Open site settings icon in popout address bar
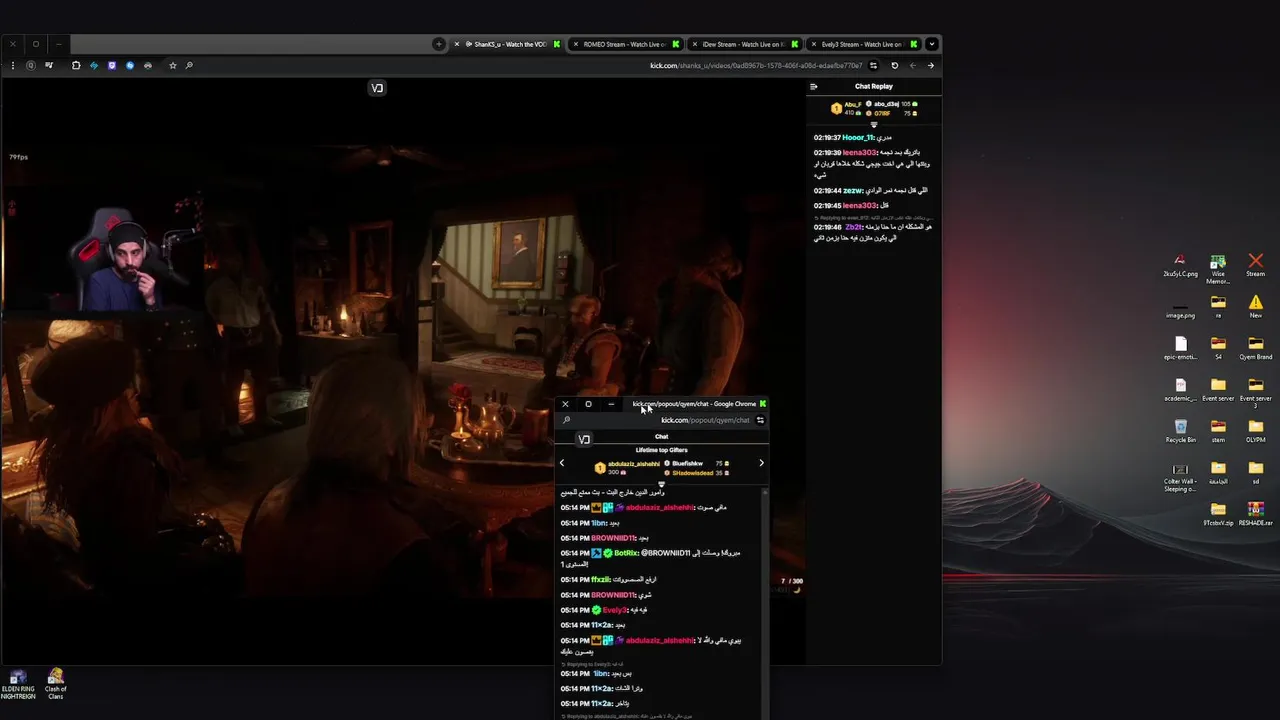Viewport: 1280px width, 720px height. (x=760, y=420)
